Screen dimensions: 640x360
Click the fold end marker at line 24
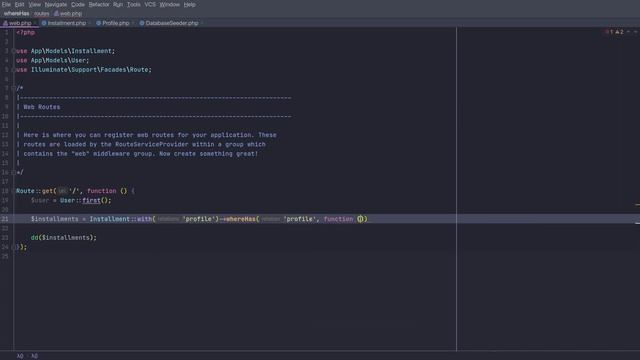click(x=13, y=247)
